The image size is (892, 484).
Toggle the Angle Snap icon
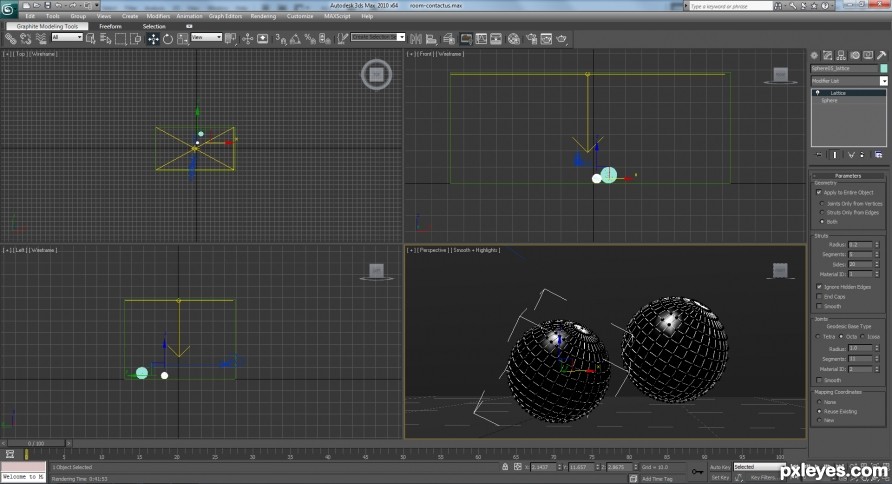(295, 39)
